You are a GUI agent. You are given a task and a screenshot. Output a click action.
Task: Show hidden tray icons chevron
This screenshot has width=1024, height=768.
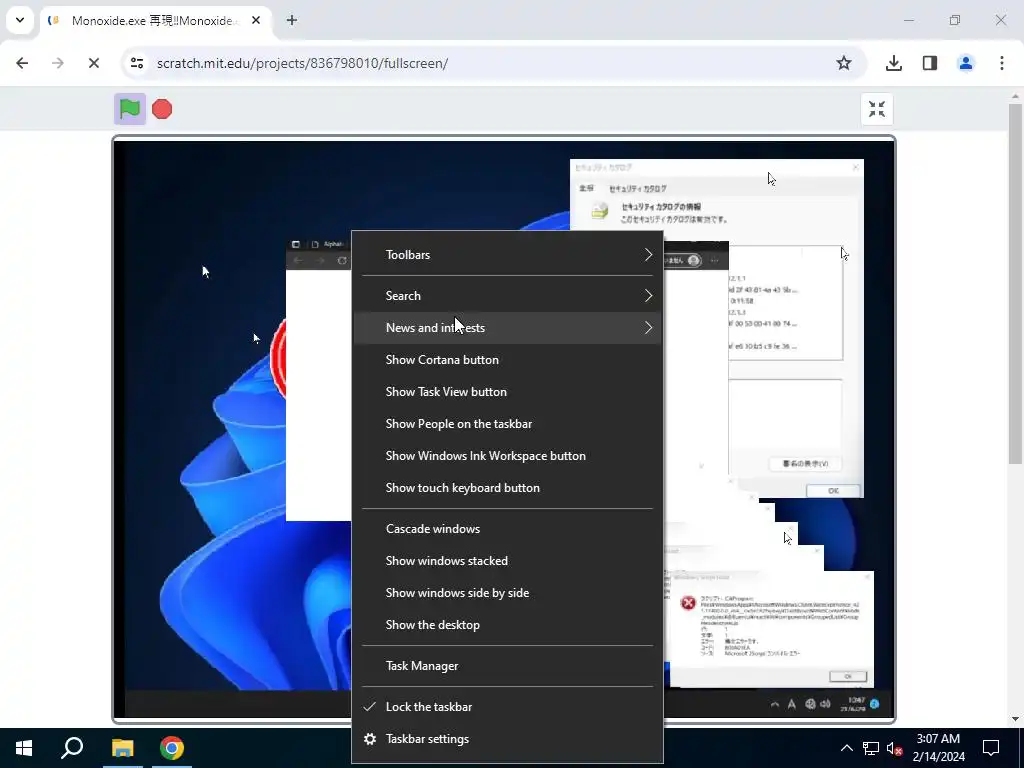846,748
